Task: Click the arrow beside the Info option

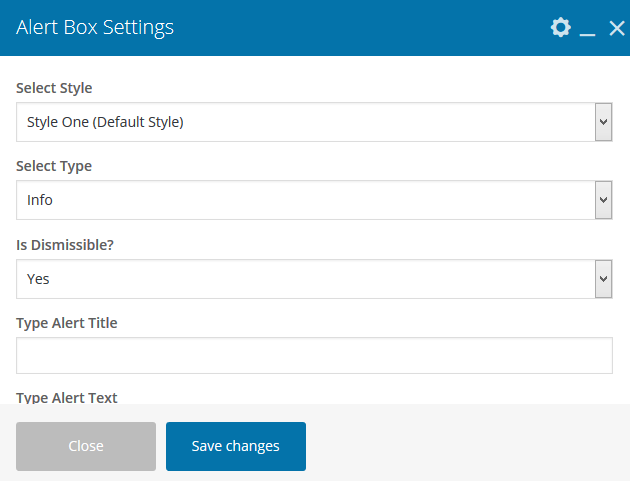Action: [603, 200]
